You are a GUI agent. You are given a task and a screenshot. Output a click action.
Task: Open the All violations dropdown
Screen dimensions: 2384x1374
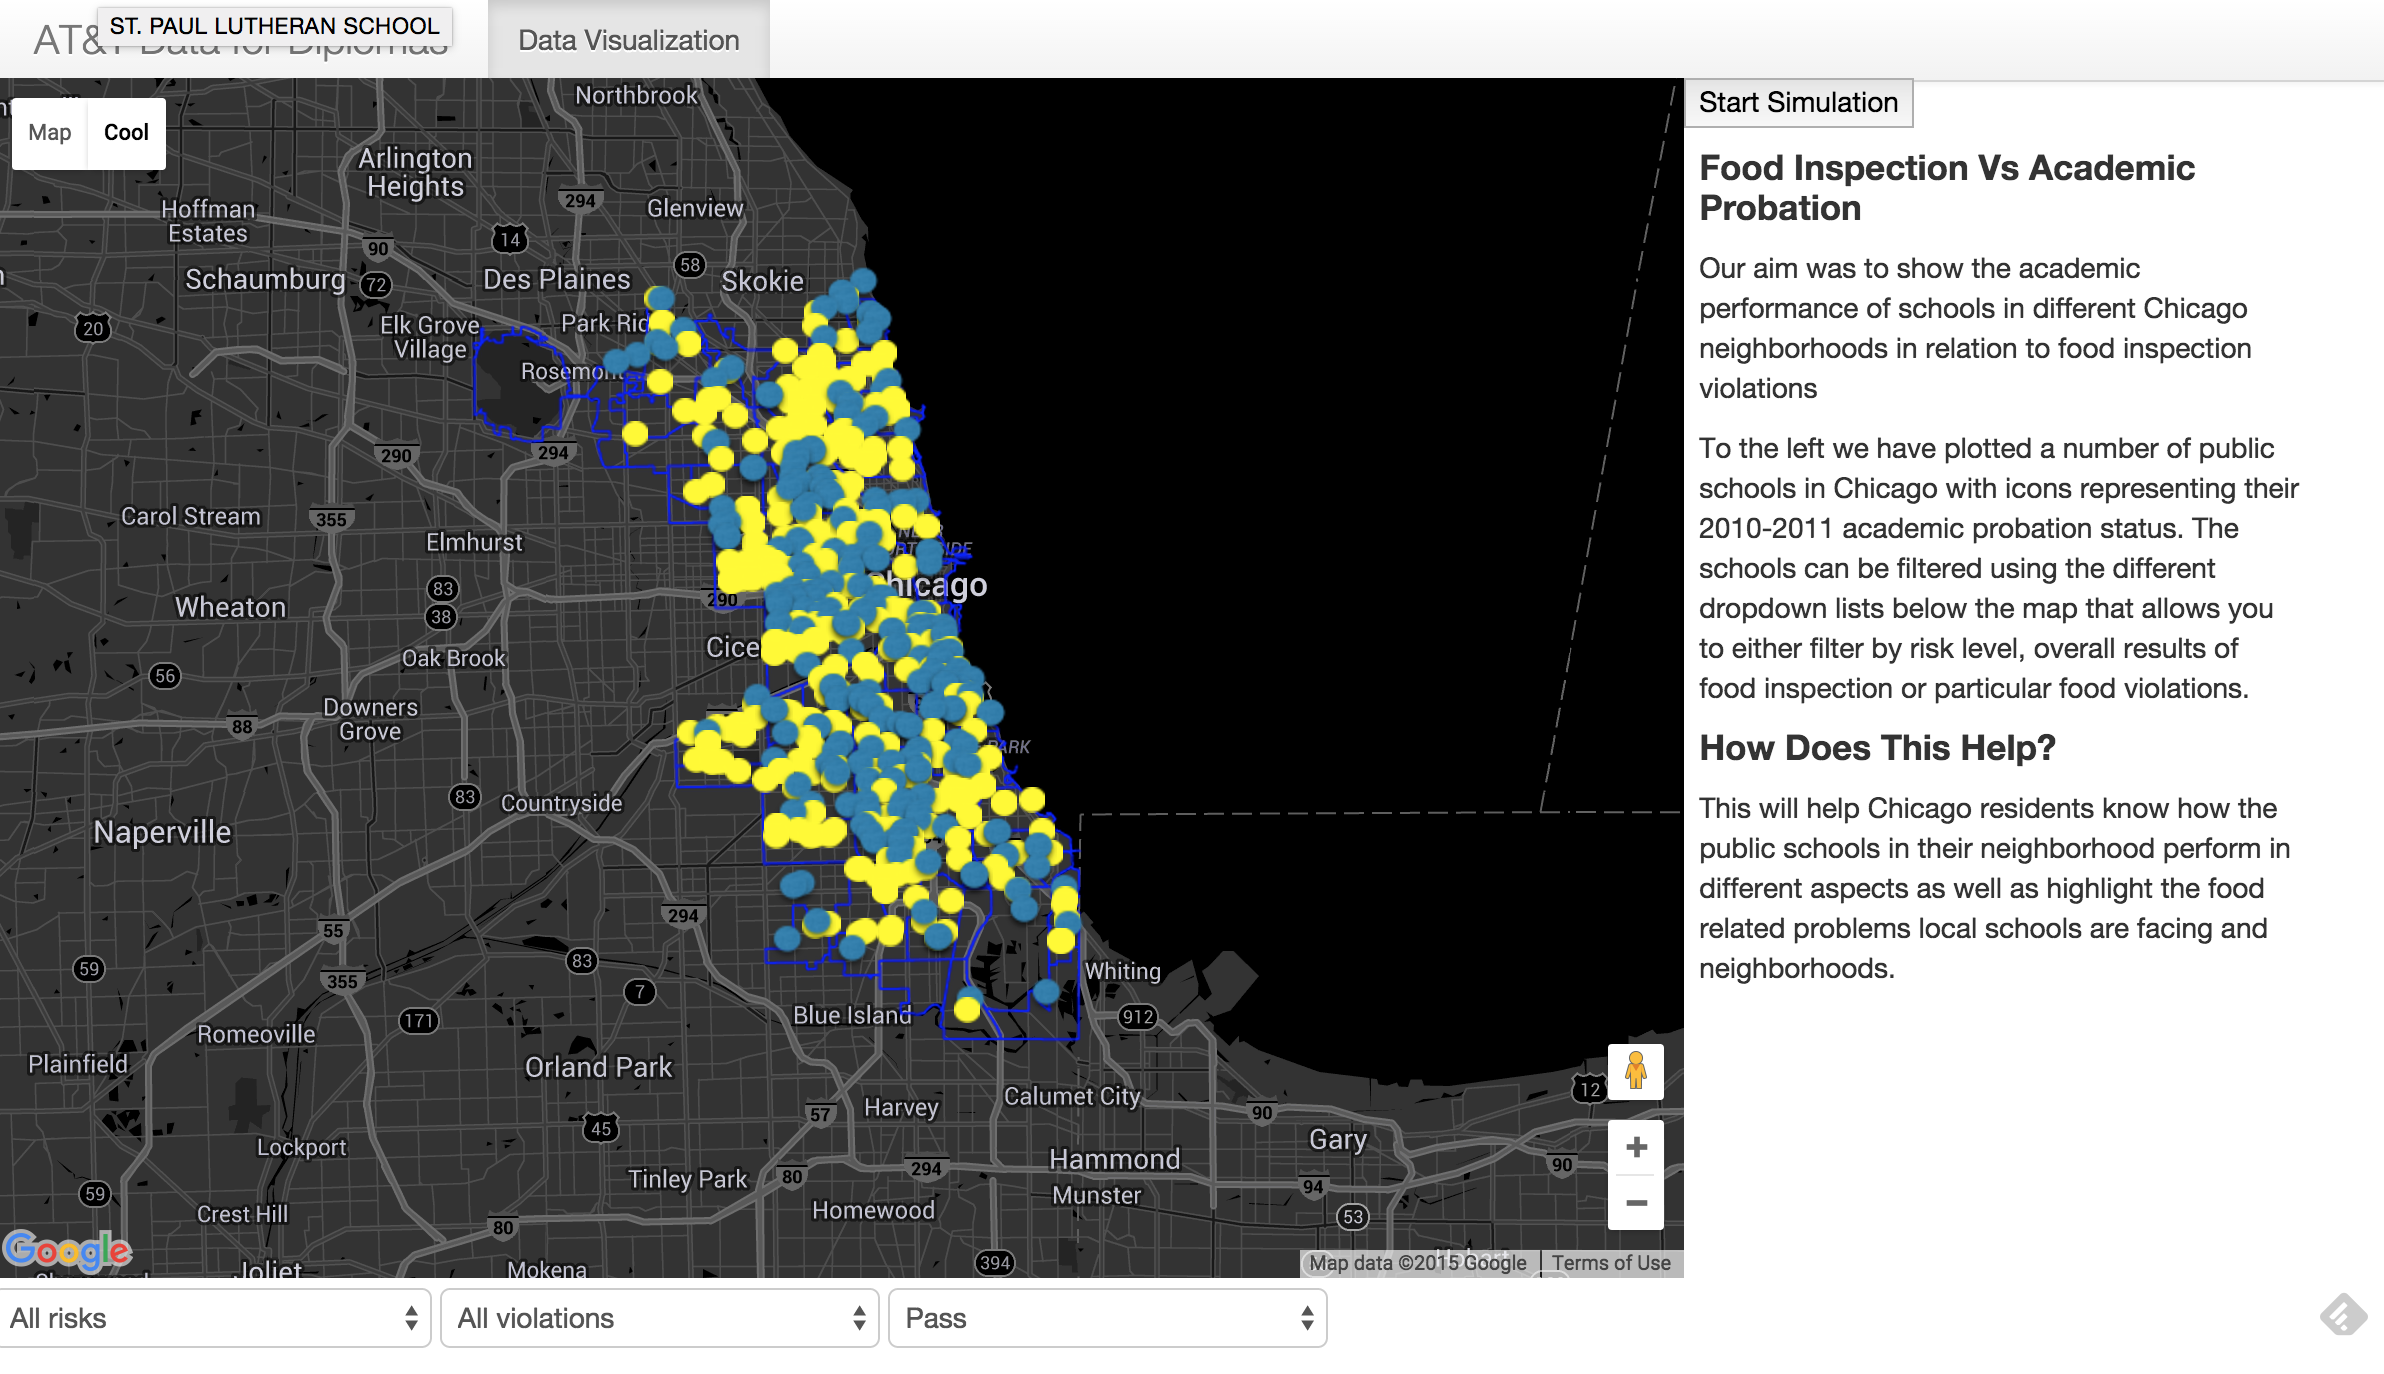pyautogui.click(x=660, y=1318)
